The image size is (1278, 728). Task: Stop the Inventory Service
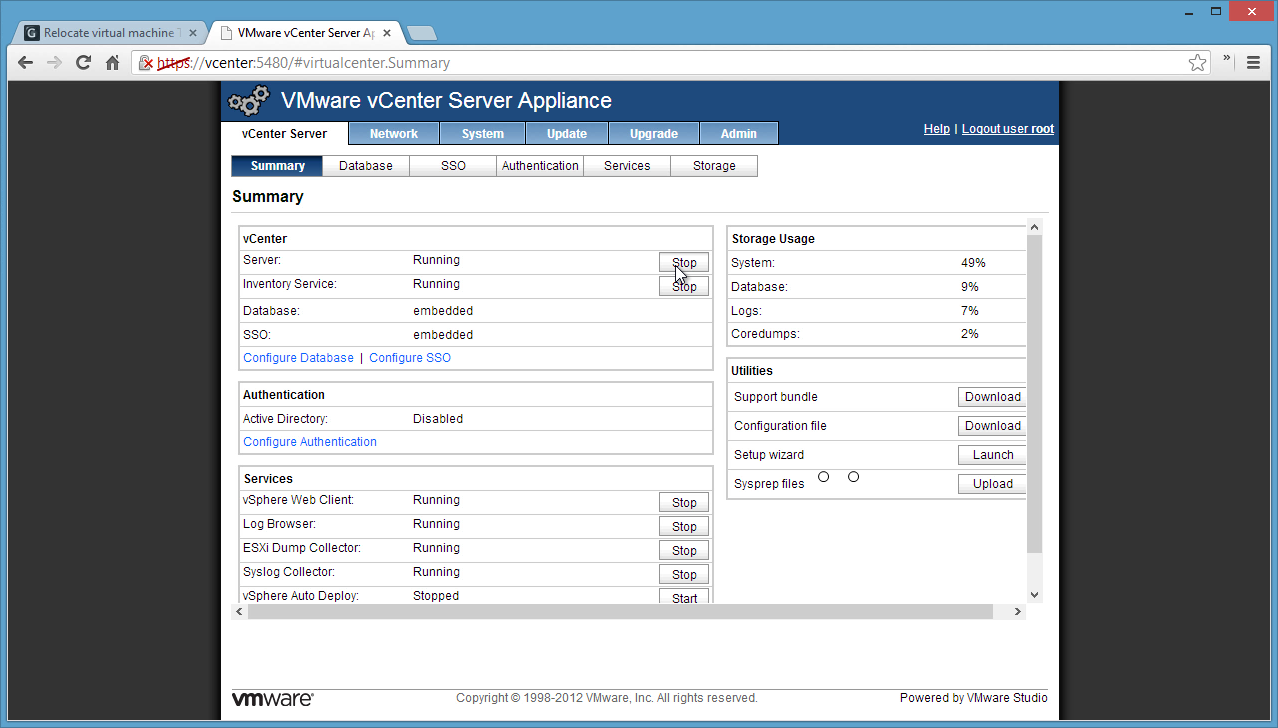(684, 286)
